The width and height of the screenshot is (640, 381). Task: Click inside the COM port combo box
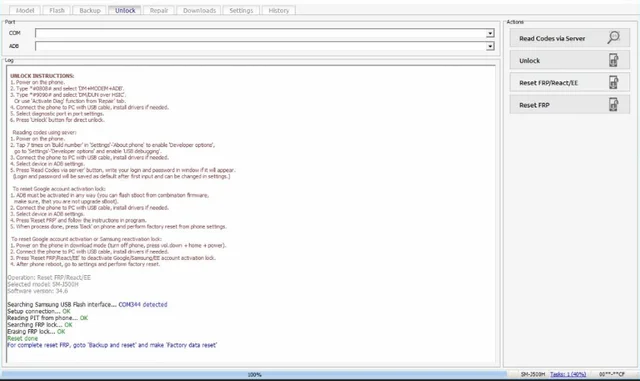click(260, 33)
